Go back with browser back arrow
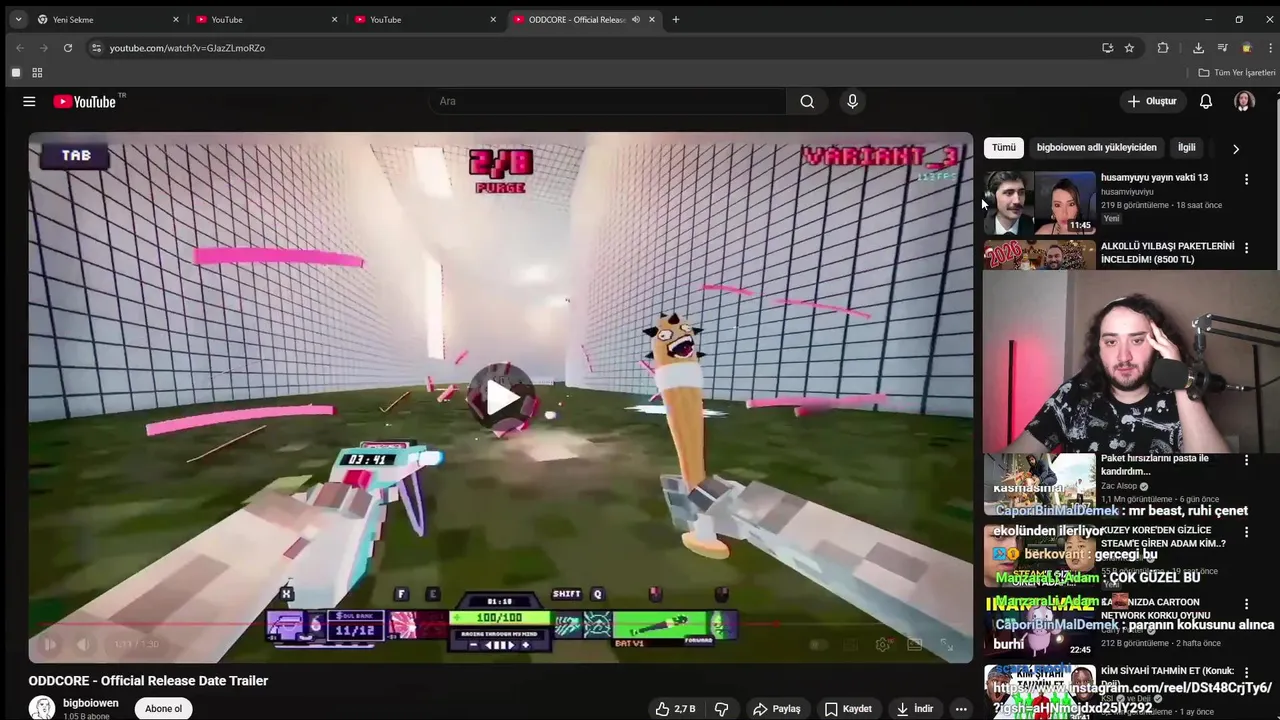 pos(19,48)
